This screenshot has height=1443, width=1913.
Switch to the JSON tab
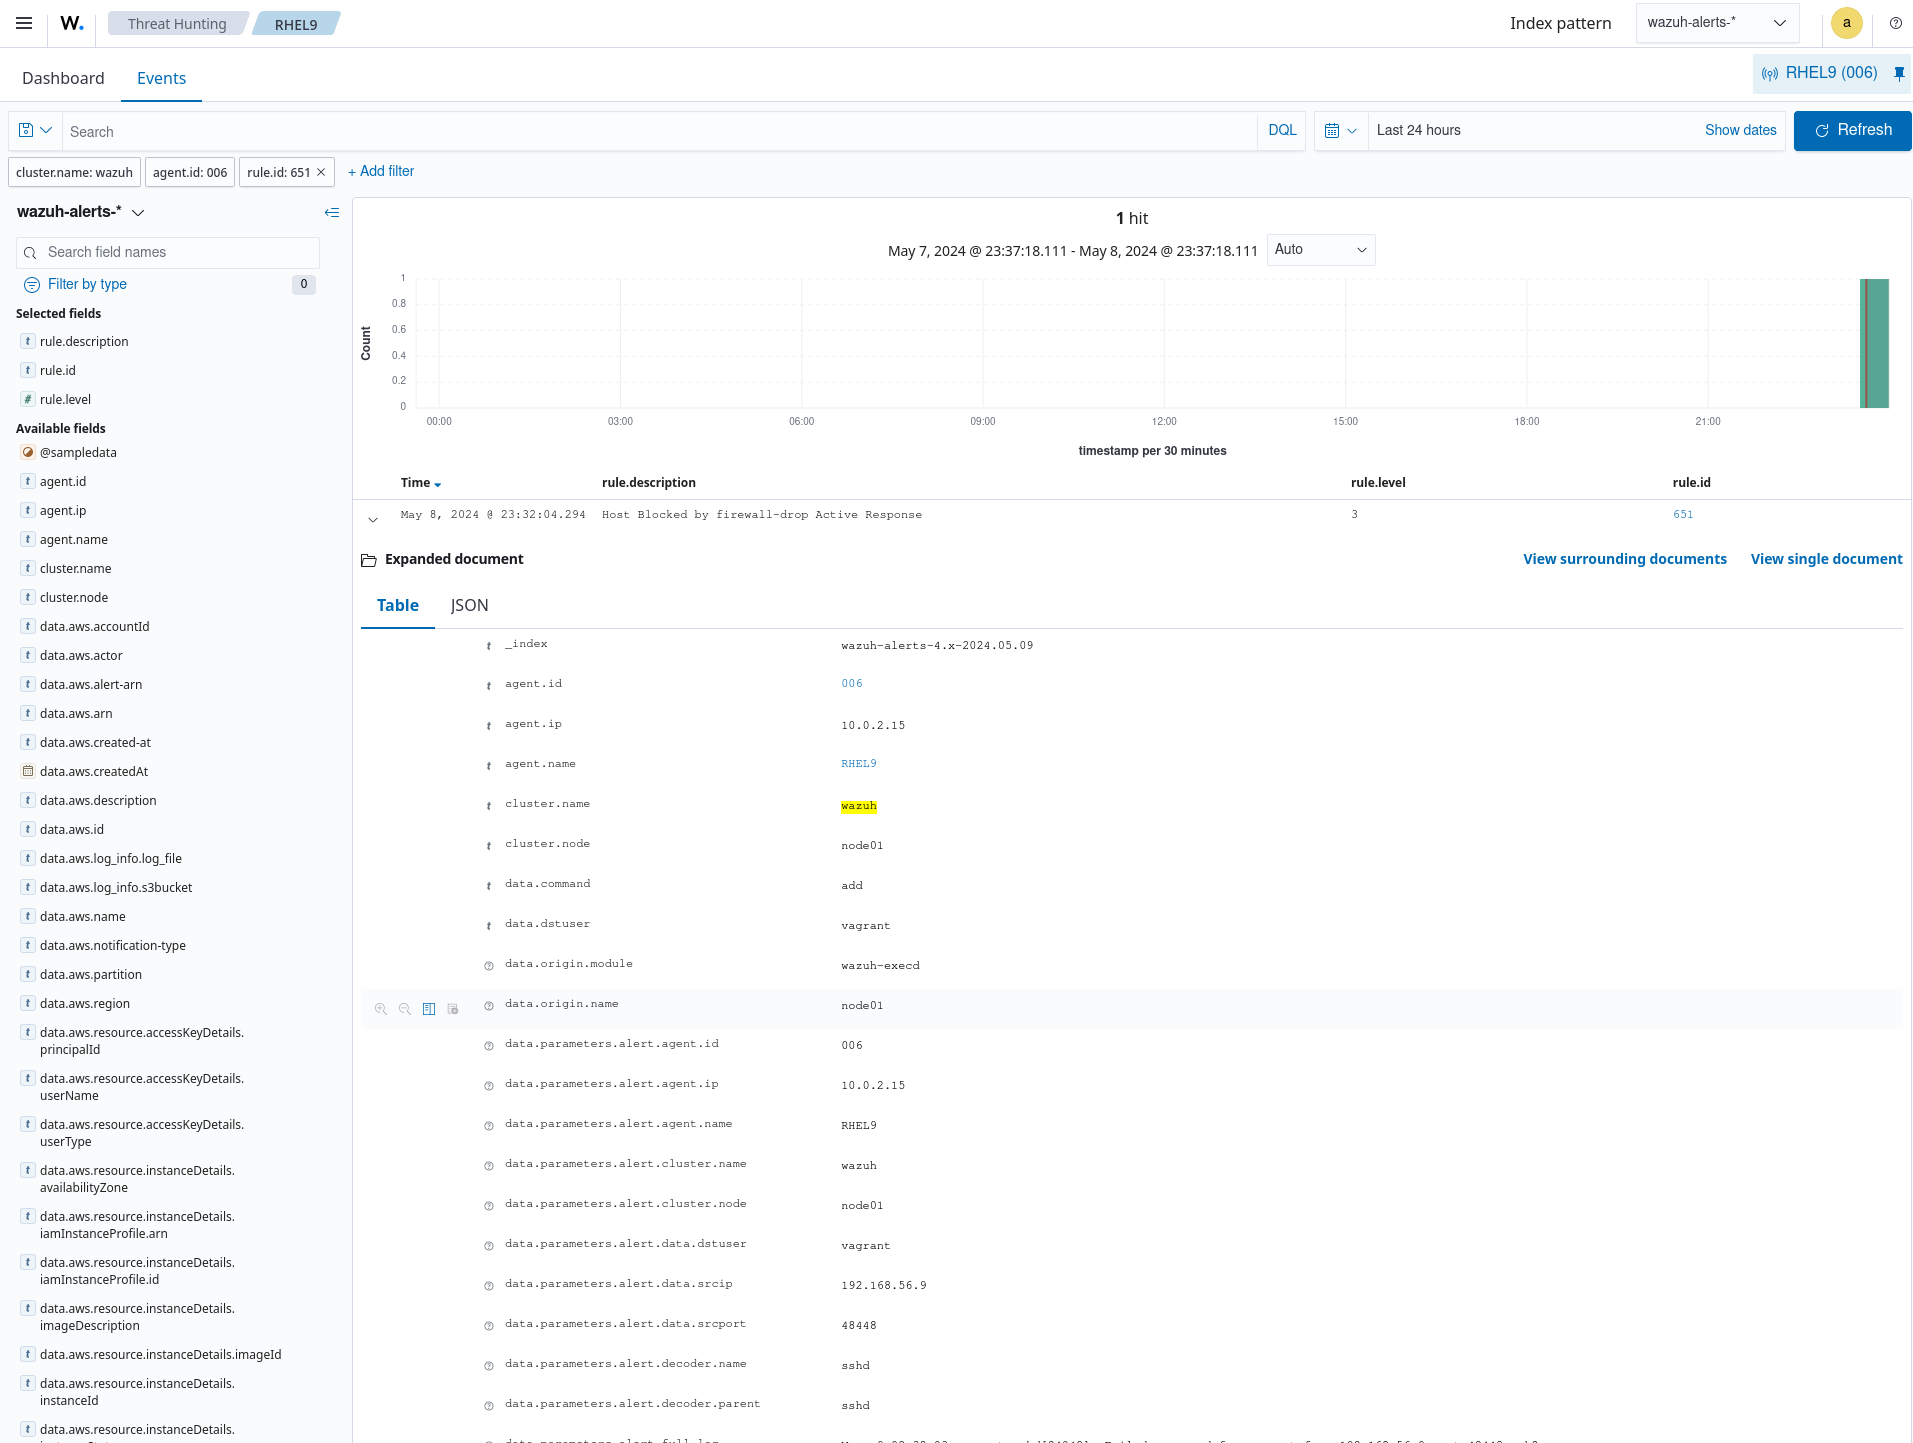coord(468,605)
